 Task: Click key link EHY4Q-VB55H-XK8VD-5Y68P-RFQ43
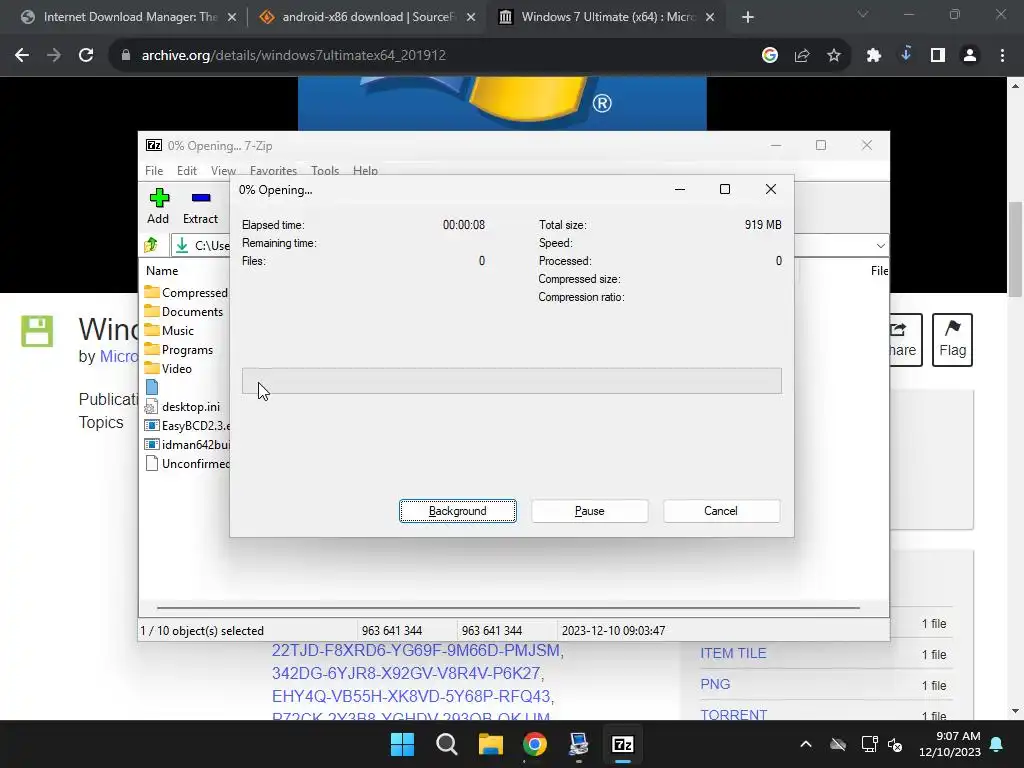[x=411, y=696]
